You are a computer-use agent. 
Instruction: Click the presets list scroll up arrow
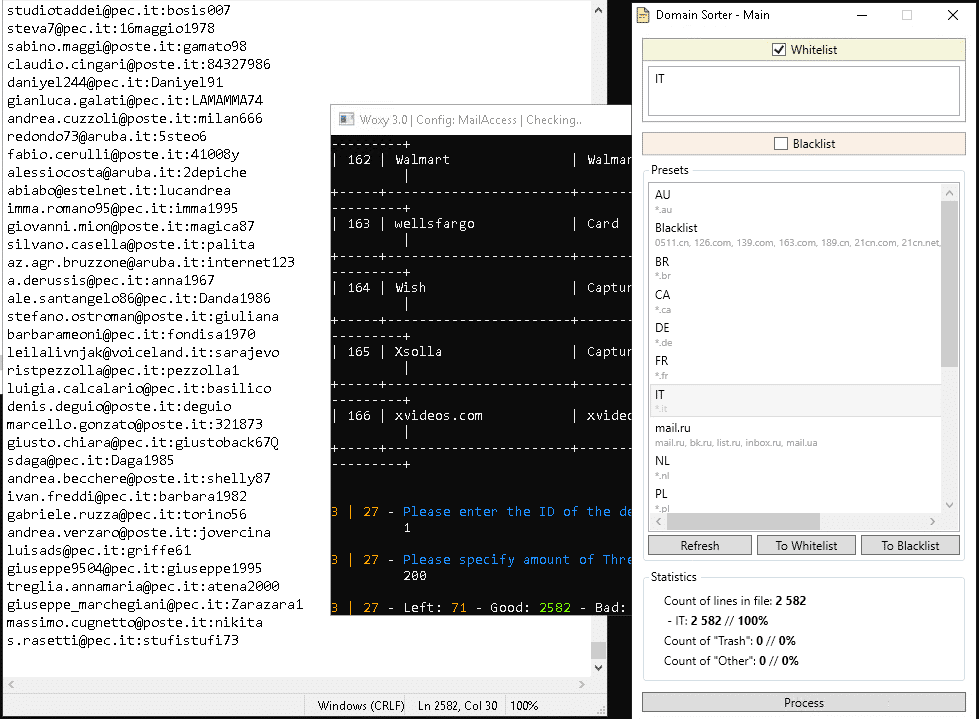(950, 191)
